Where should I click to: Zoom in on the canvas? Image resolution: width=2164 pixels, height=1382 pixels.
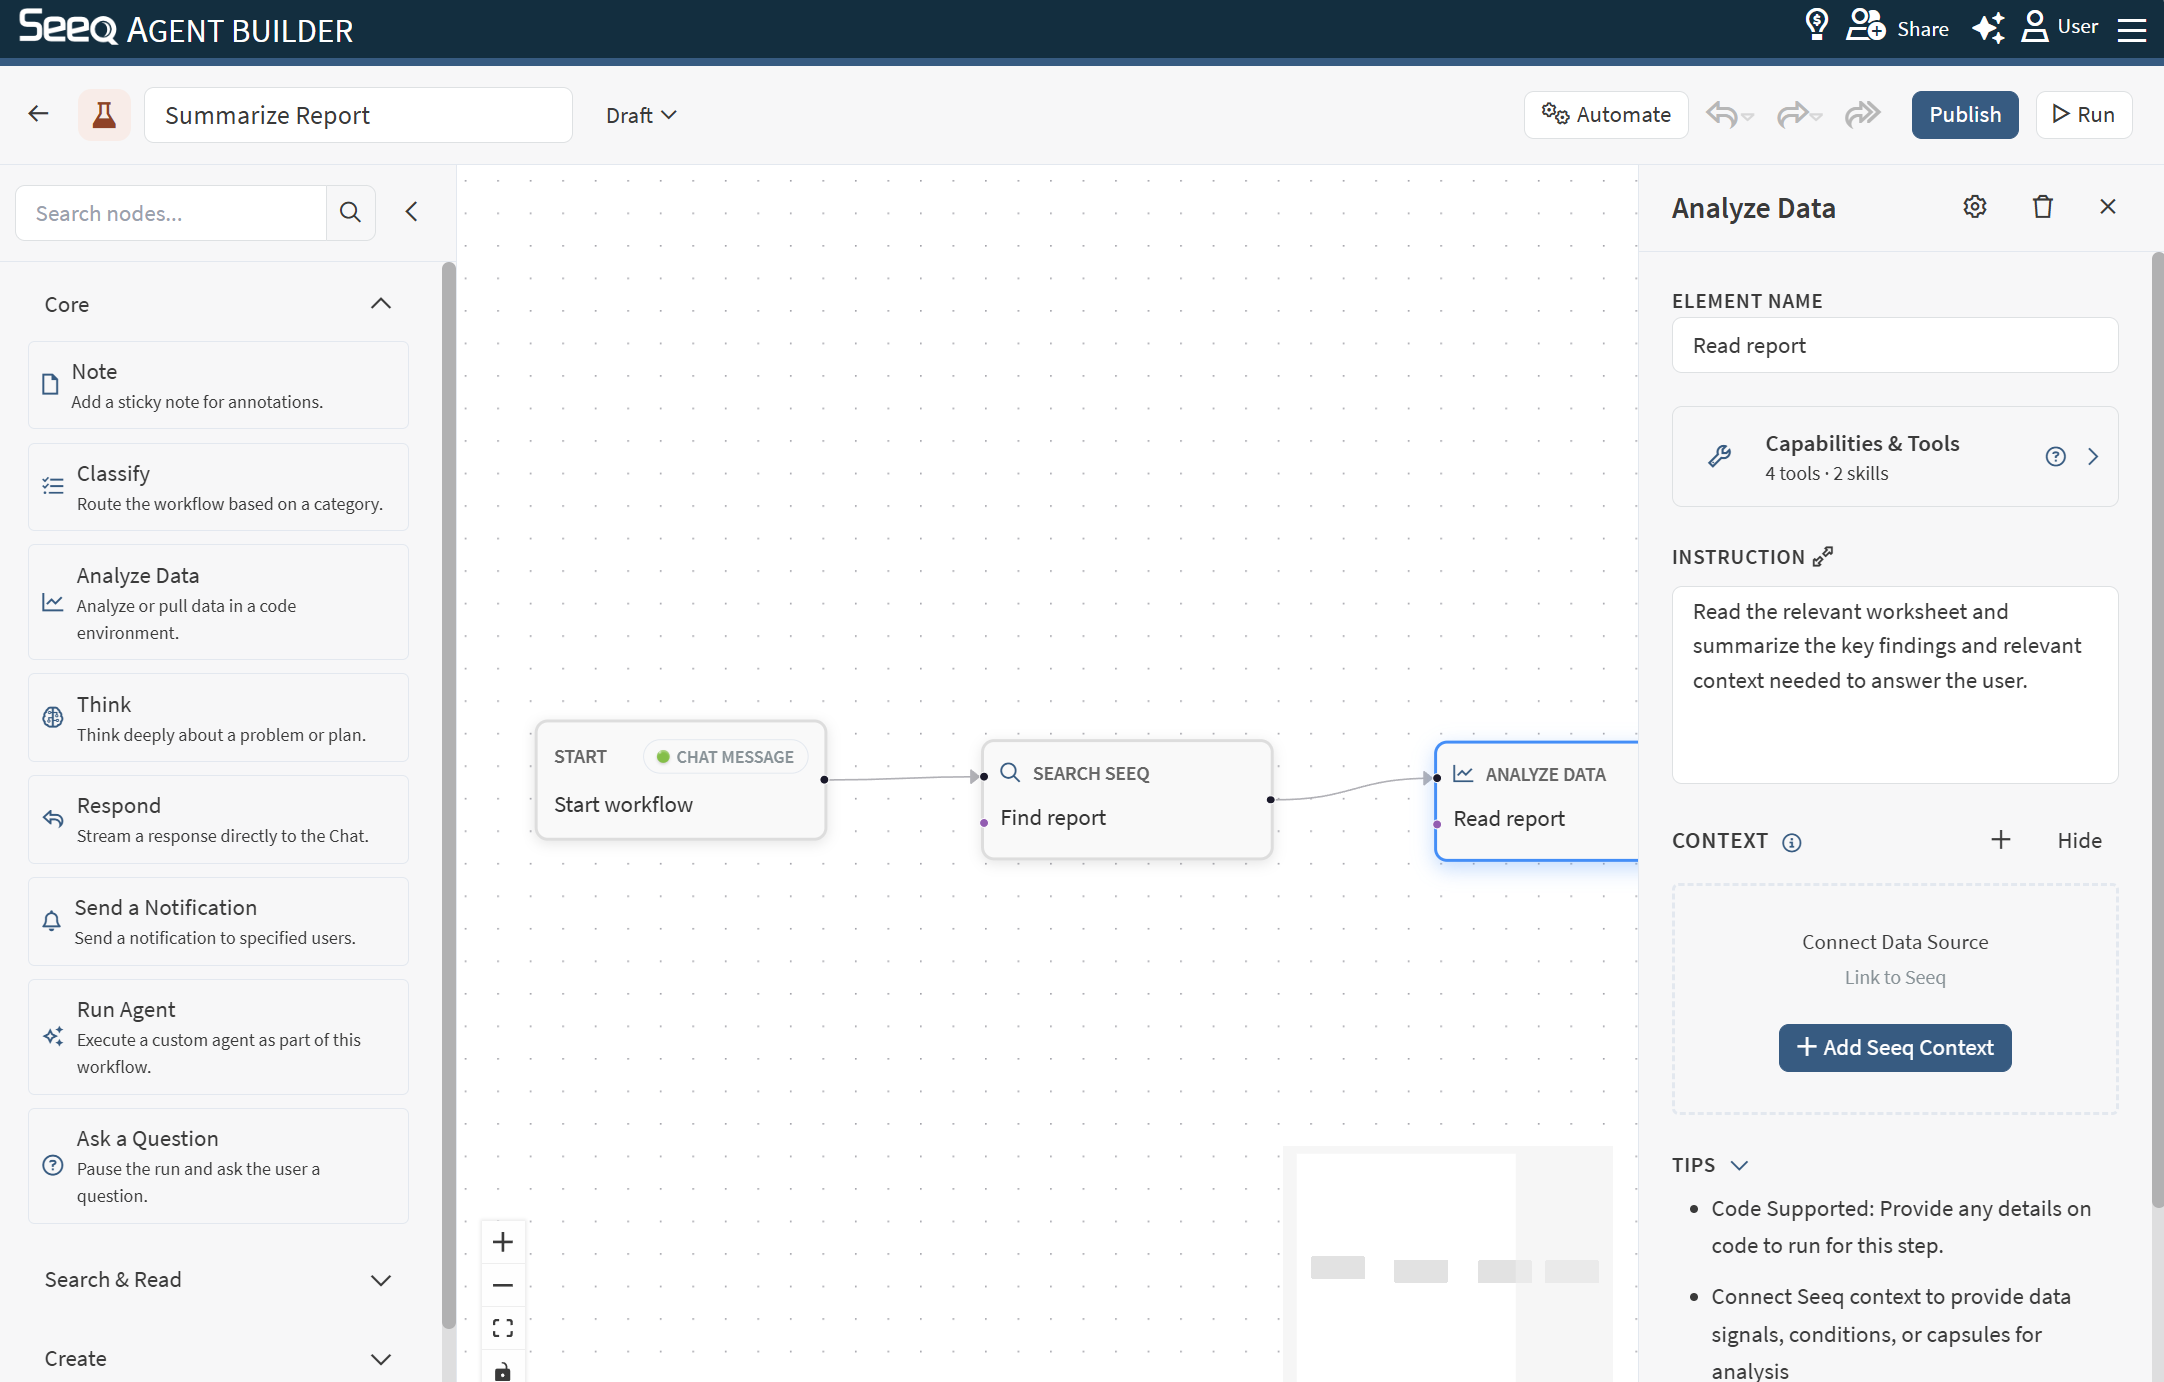(503, 1242)
